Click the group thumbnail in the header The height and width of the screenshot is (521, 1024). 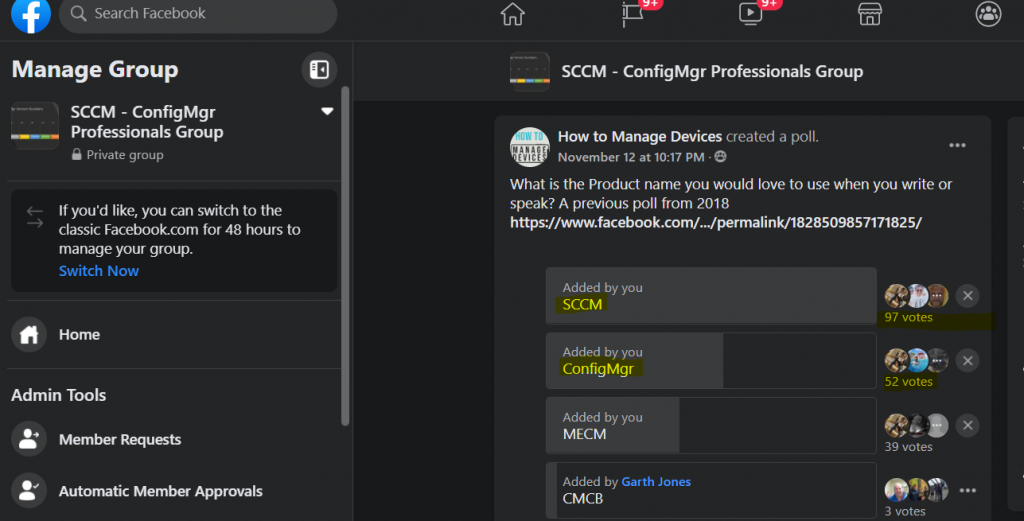point(530,71)
